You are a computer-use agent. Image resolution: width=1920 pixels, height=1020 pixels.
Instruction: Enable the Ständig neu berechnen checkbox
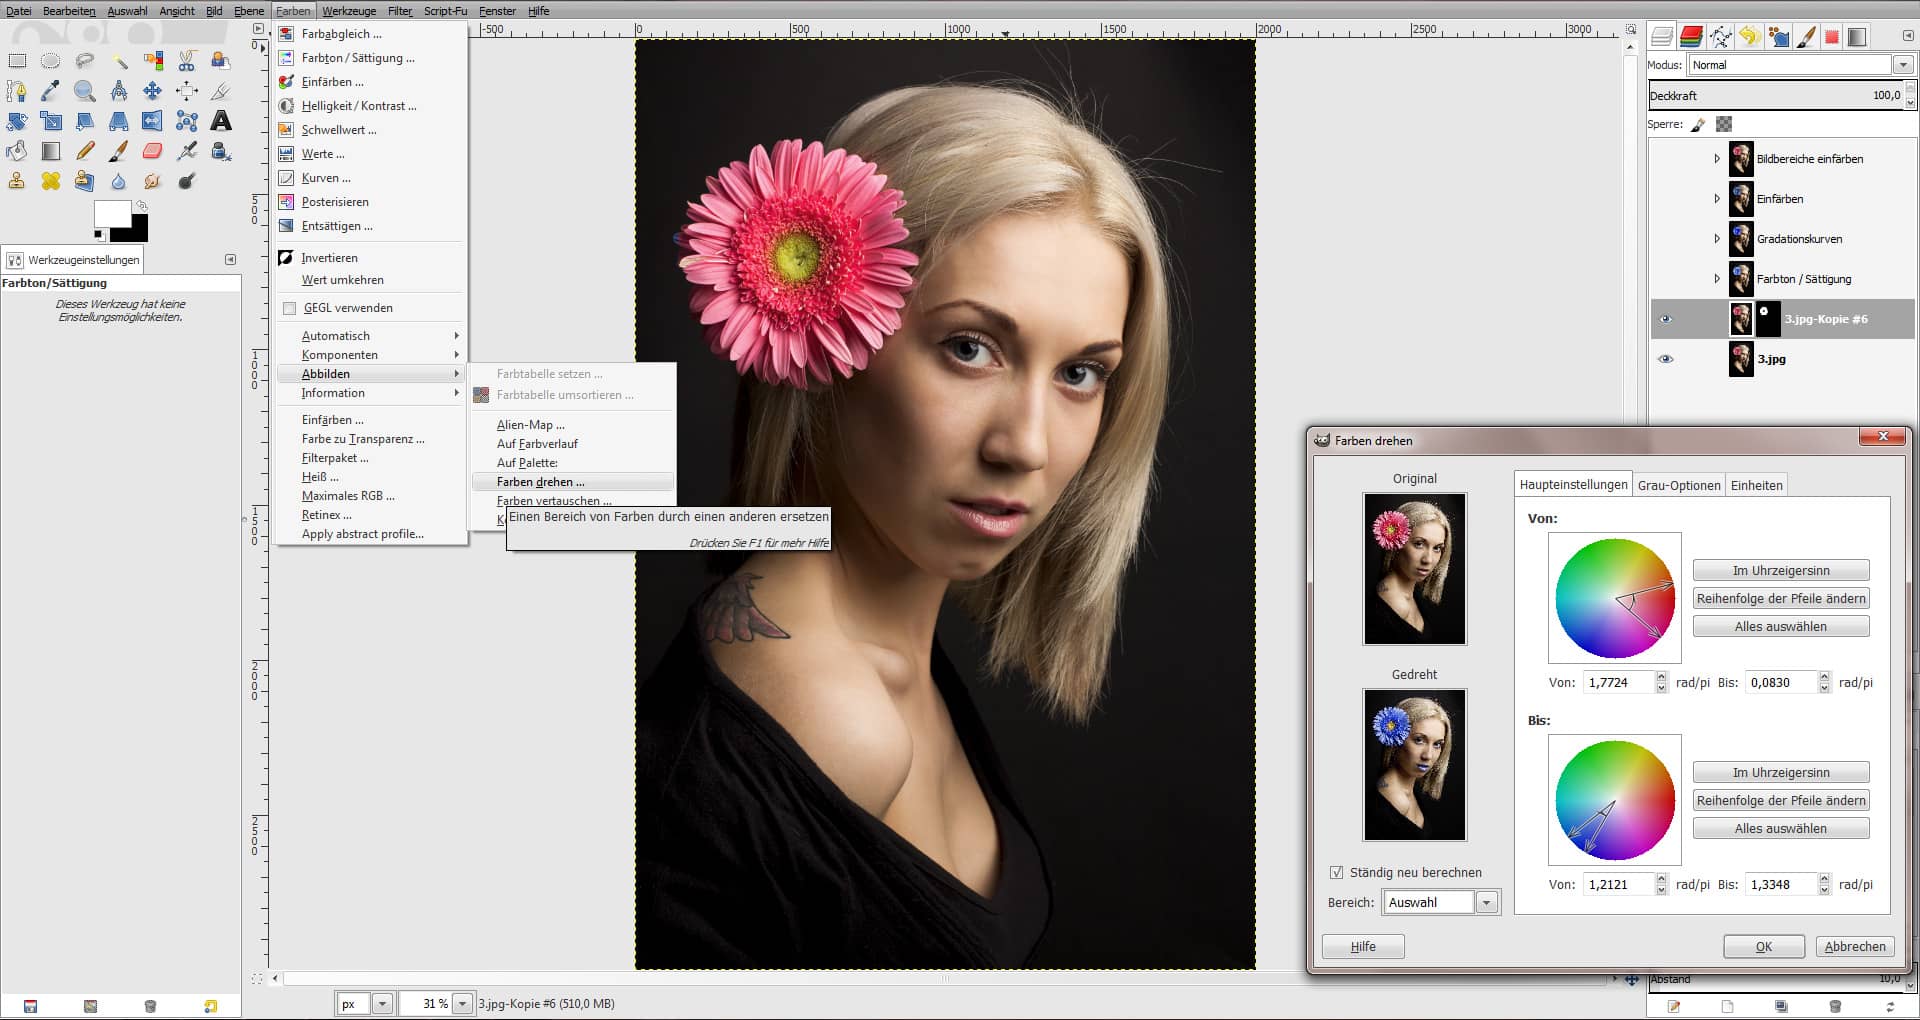coord(1337,872)
